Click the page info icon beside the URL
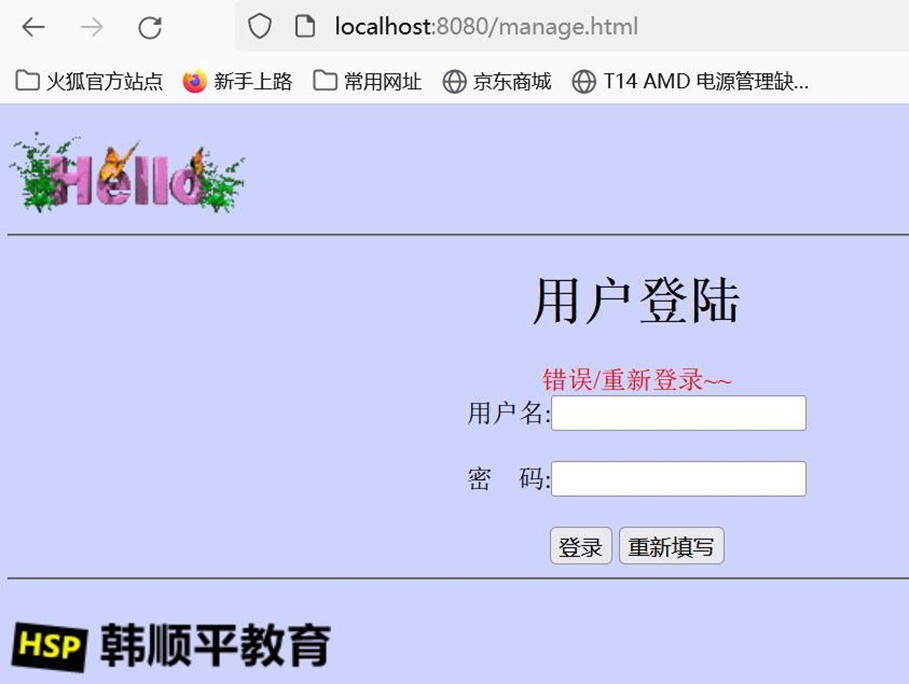Screen dimensions: 909x684 (305, 27)
